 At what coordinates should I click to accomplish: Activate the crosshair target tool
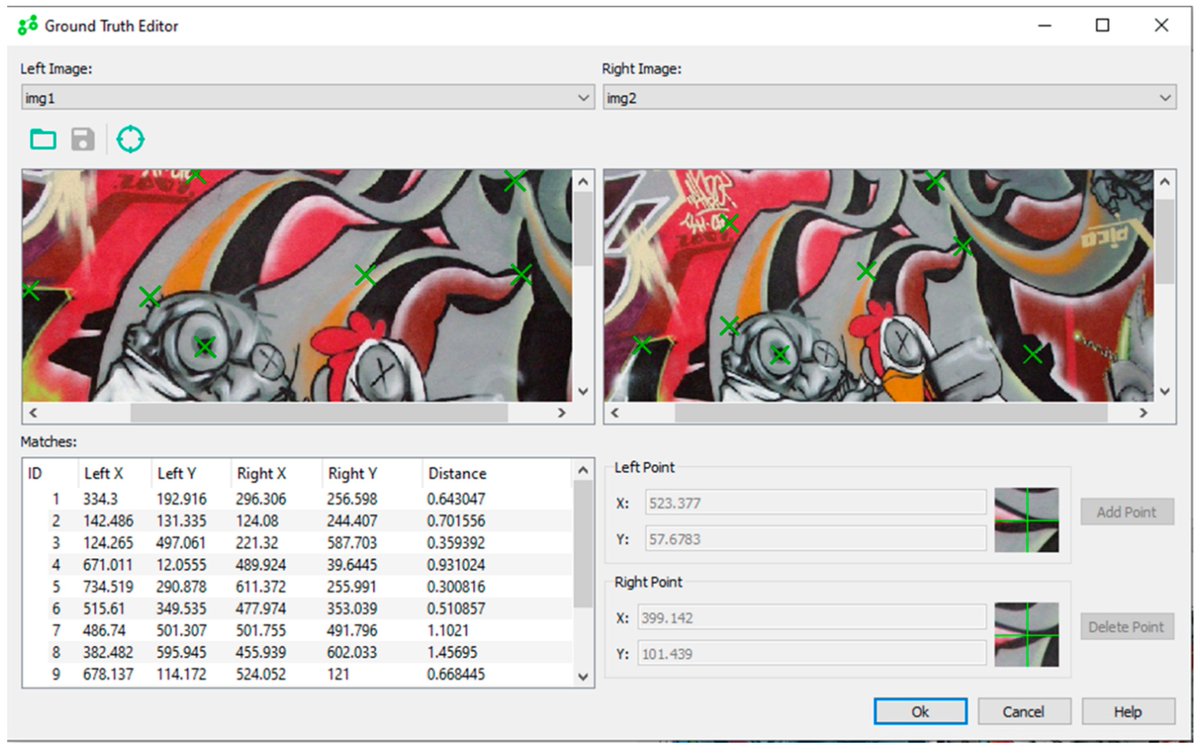(x=130, y=139)
